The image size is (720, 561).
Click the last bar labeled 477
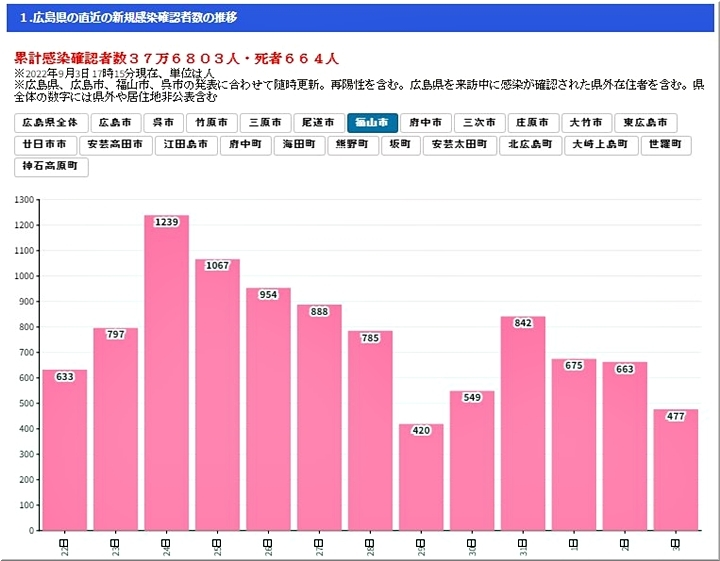pyautogui.click(x=676, y=470)
